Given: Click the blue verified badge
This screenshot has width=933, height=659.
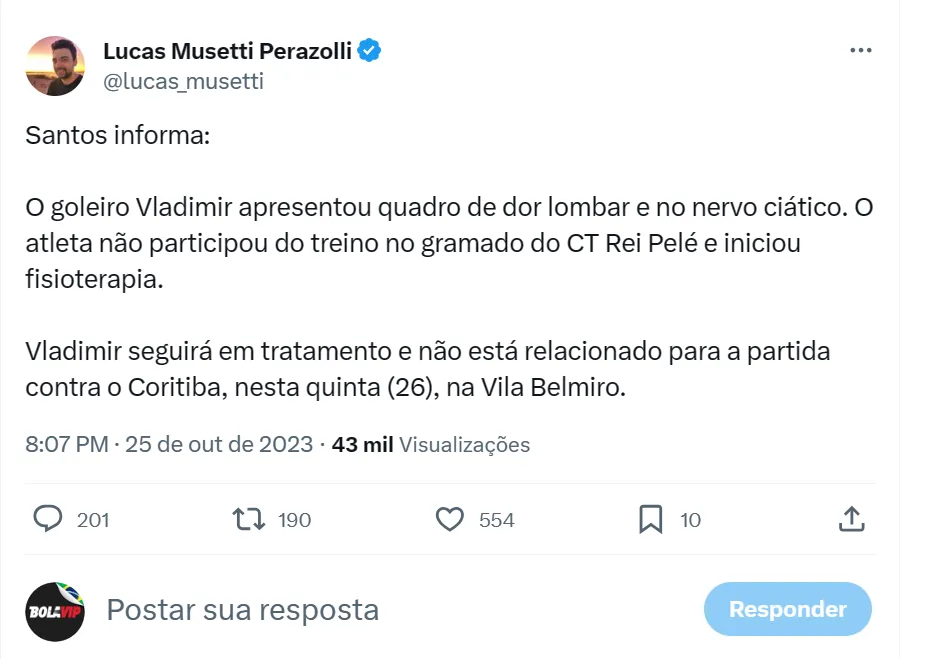Looking at the screenshot, I should coord(370,51).
